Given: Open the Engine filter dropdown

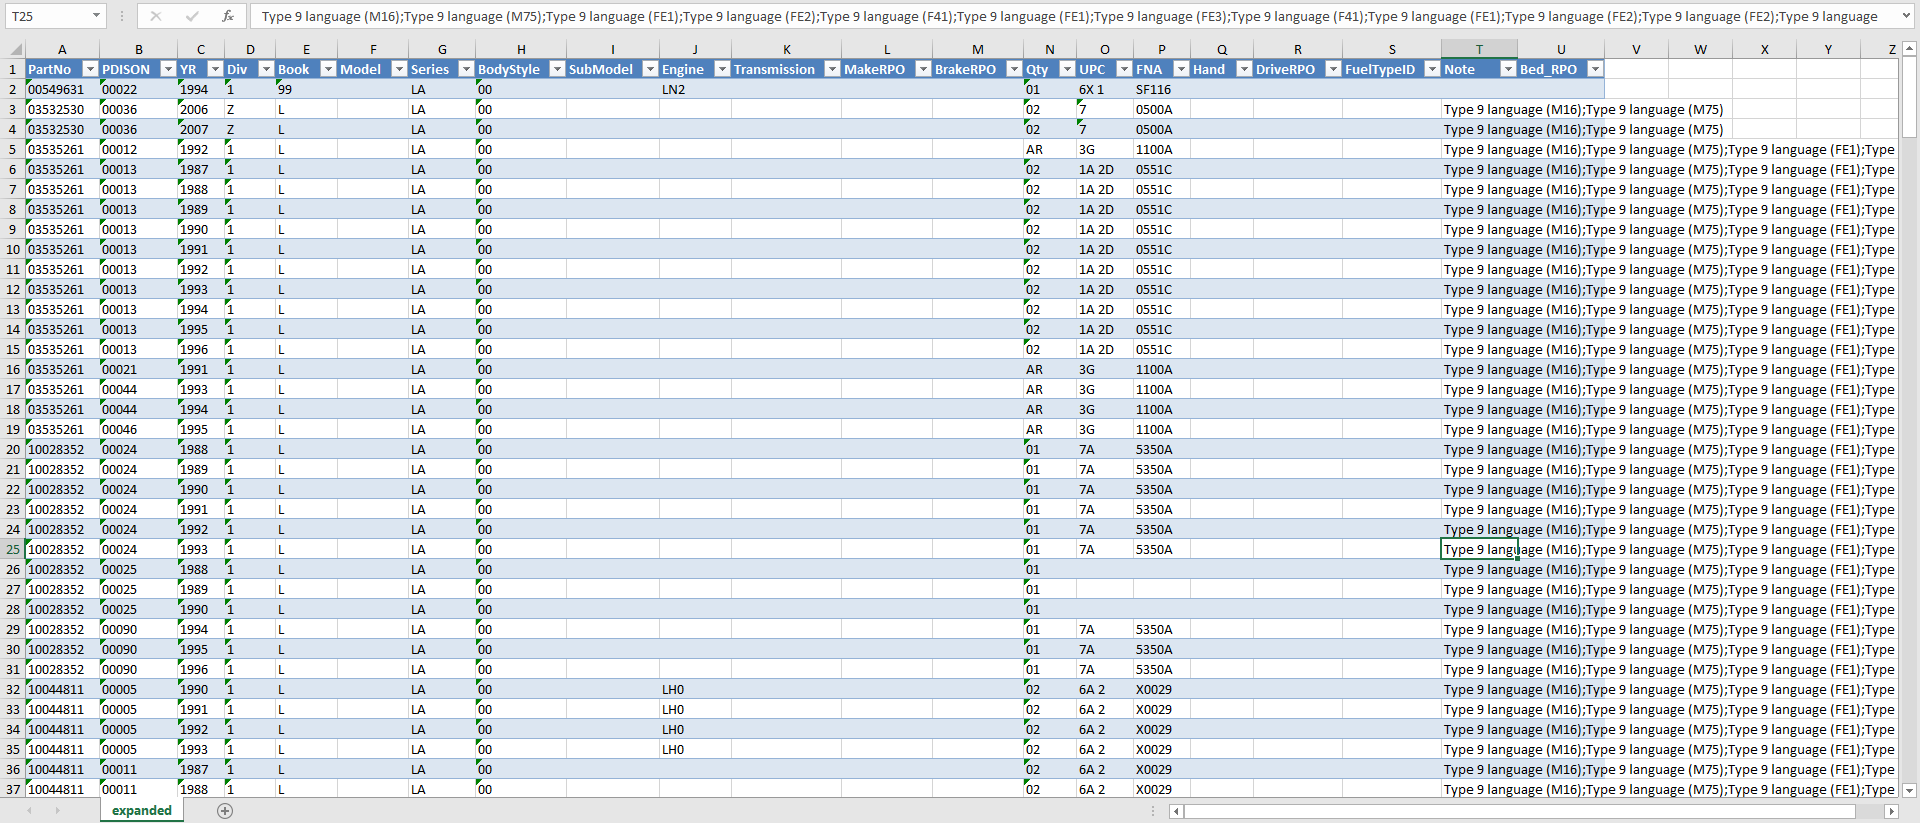Looking at the screenshot, I should (722, 69).
